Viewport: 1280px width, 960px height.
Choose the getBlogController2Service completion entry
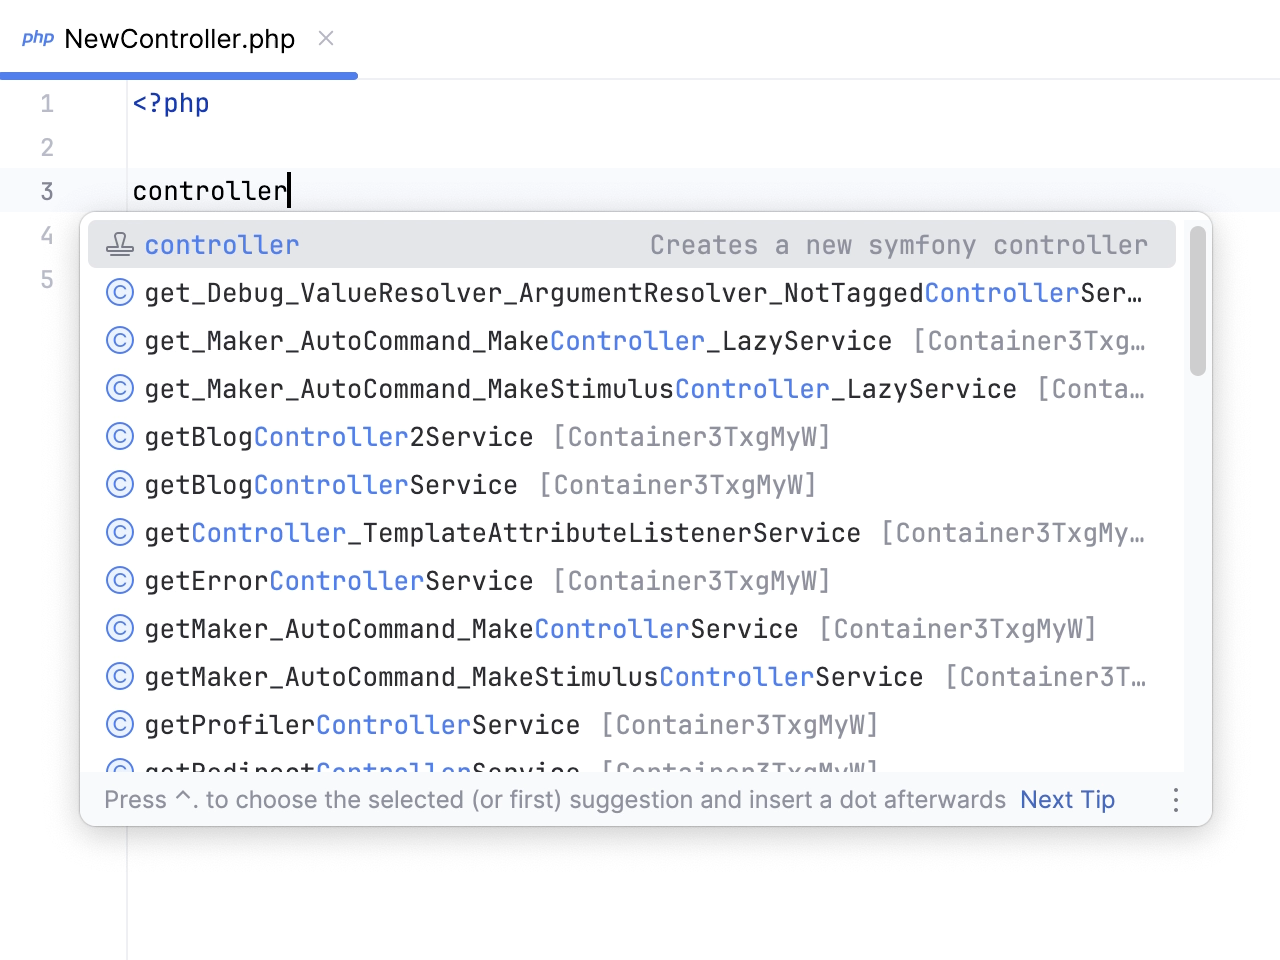(x=338, y=436)
